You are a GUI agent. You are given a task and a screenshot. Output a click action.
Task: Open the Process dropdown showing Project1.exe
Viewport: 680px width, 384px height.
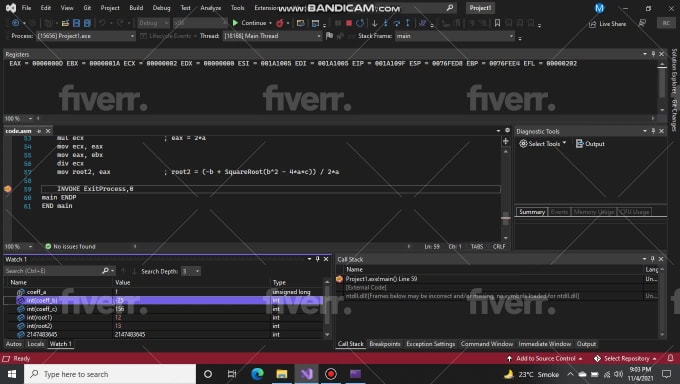coord(86,36)
